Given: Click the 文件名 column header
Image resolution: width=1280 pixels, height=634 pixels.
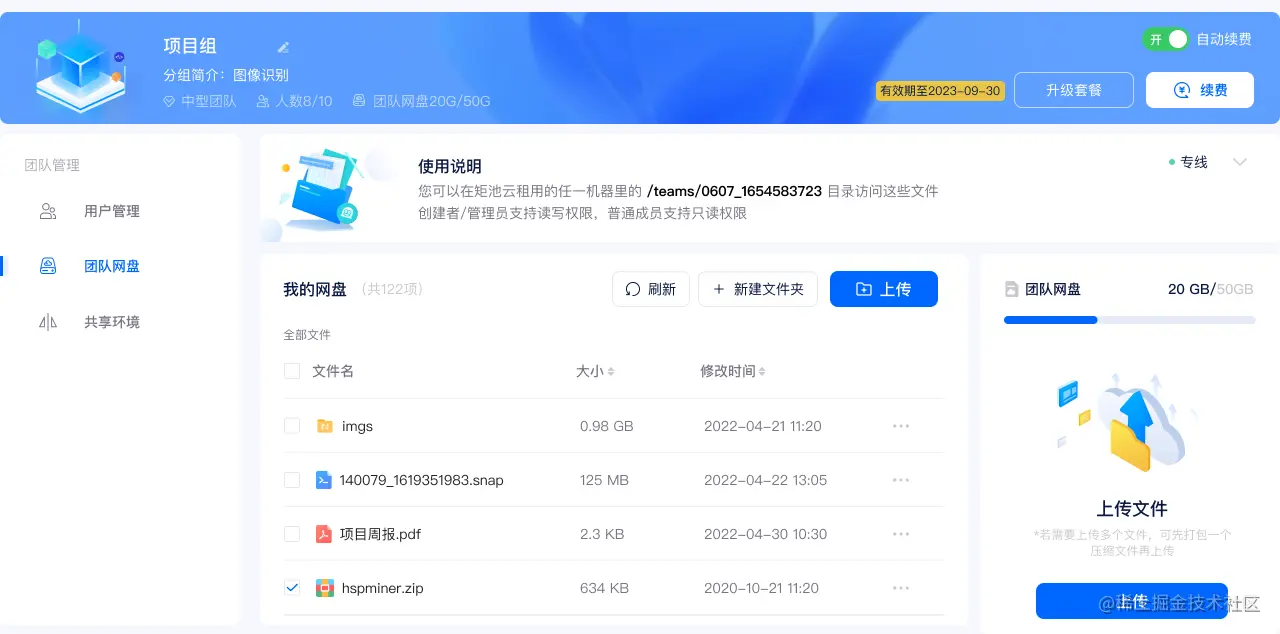Looking at the screenshot, I should [333, 371].
